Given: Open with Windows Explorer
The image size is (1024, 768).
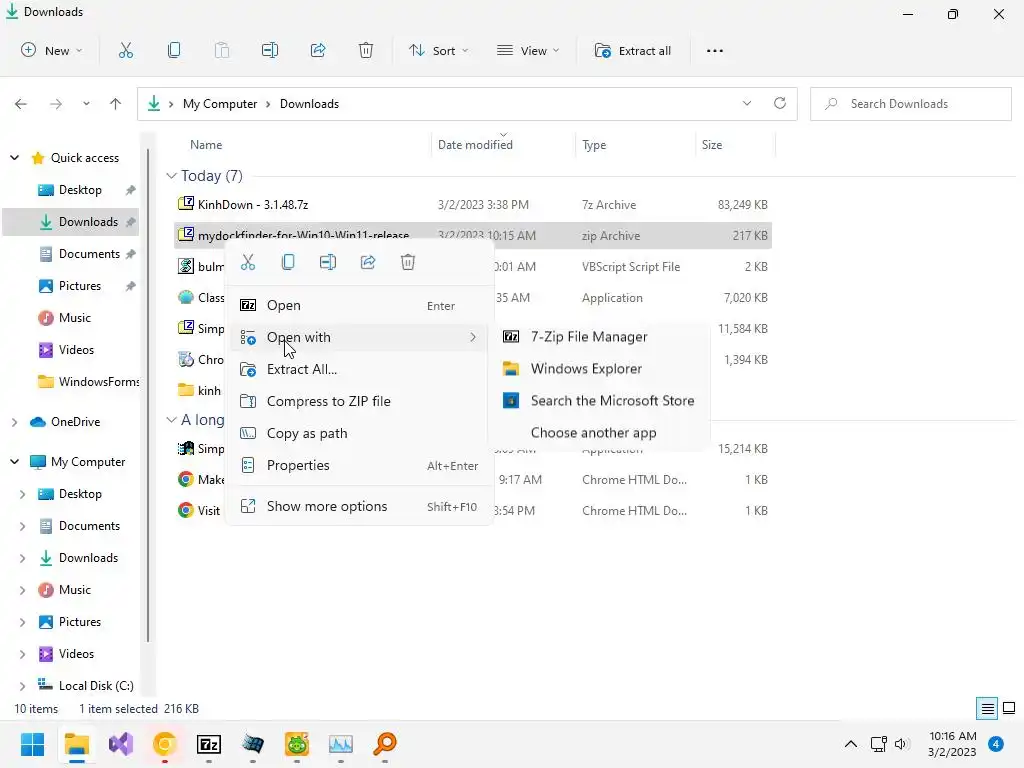Looking at the screenshot, I should (600, 368).
